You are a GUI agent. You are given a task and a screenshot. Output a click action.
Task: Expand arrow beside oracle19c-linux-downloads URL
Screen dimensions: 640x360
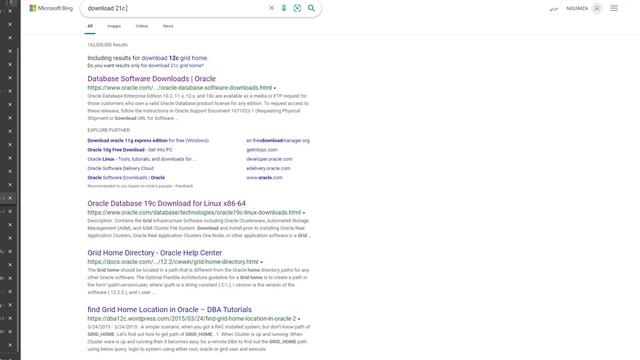tap(304, 213)
